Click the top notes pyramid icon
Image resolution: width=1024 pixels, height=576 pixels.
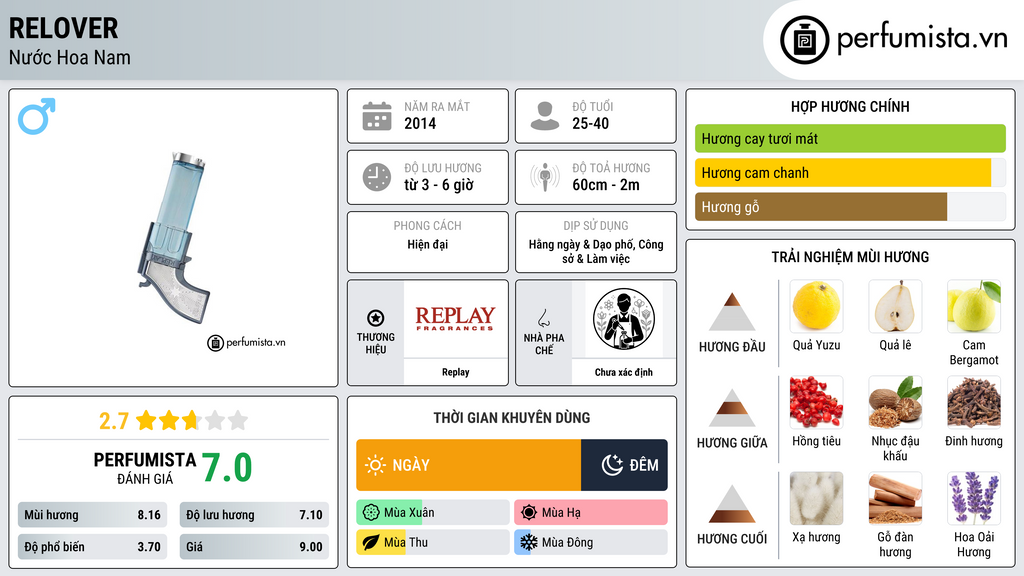click(x=732, y=312)
